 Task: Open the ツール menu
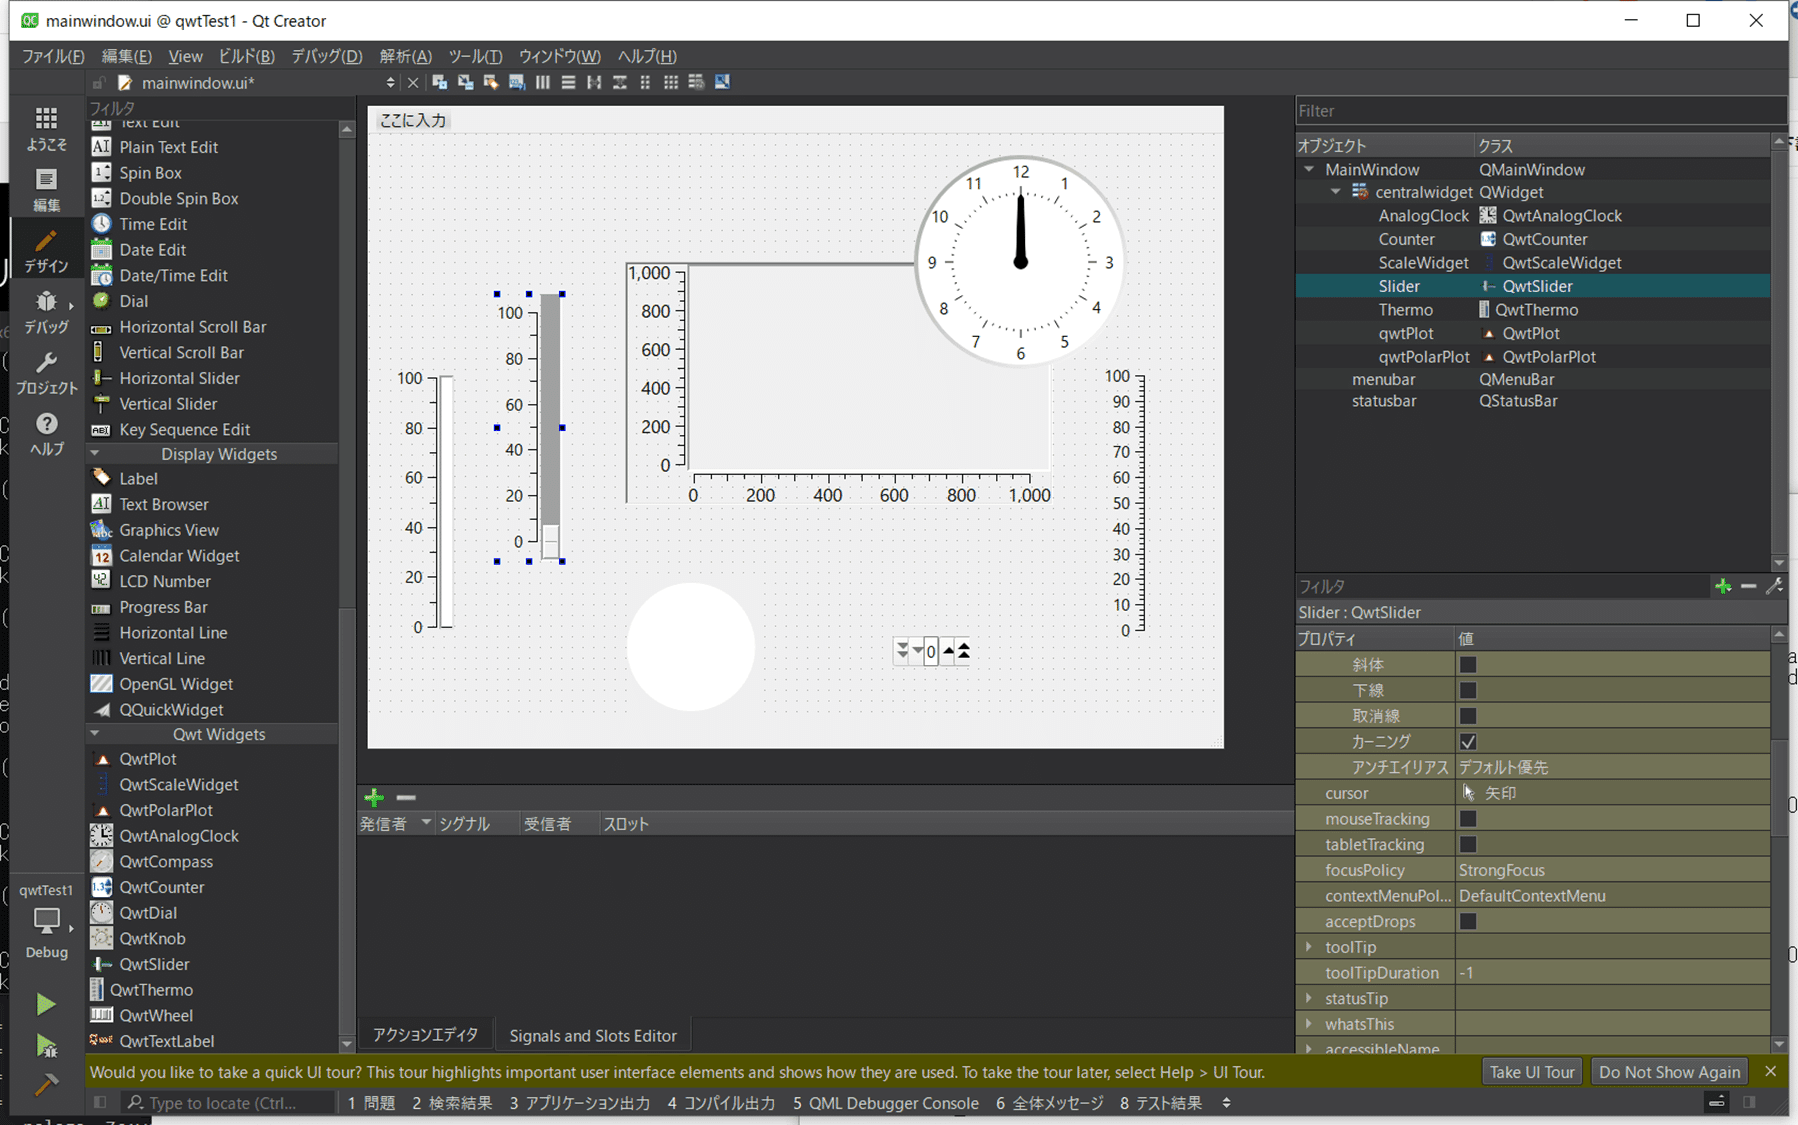point(475,56)
